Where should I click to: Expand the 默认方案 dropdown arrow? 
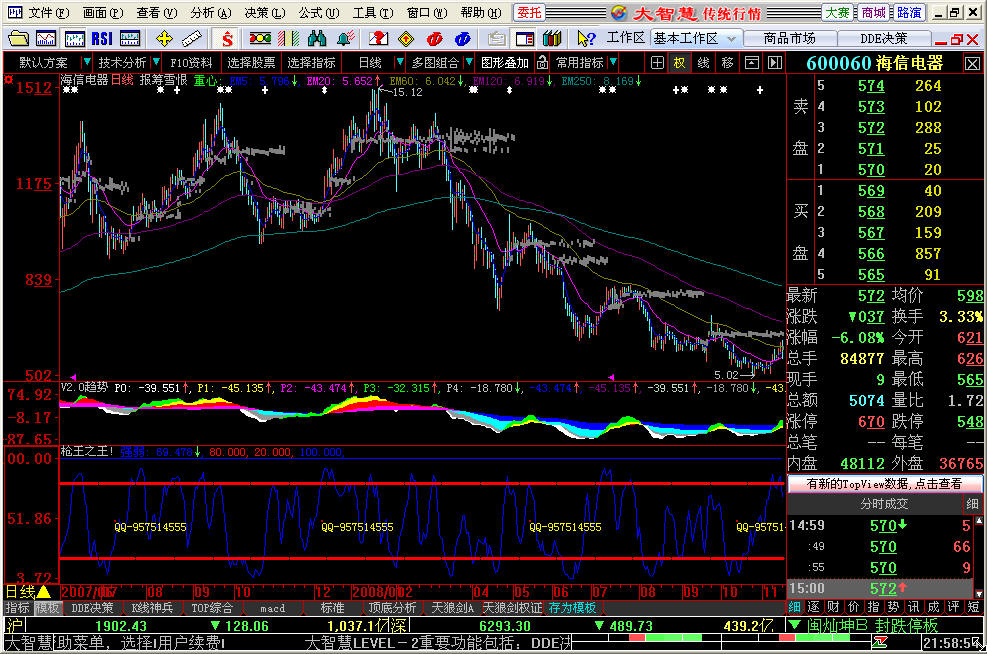click(x=87, y=62)
